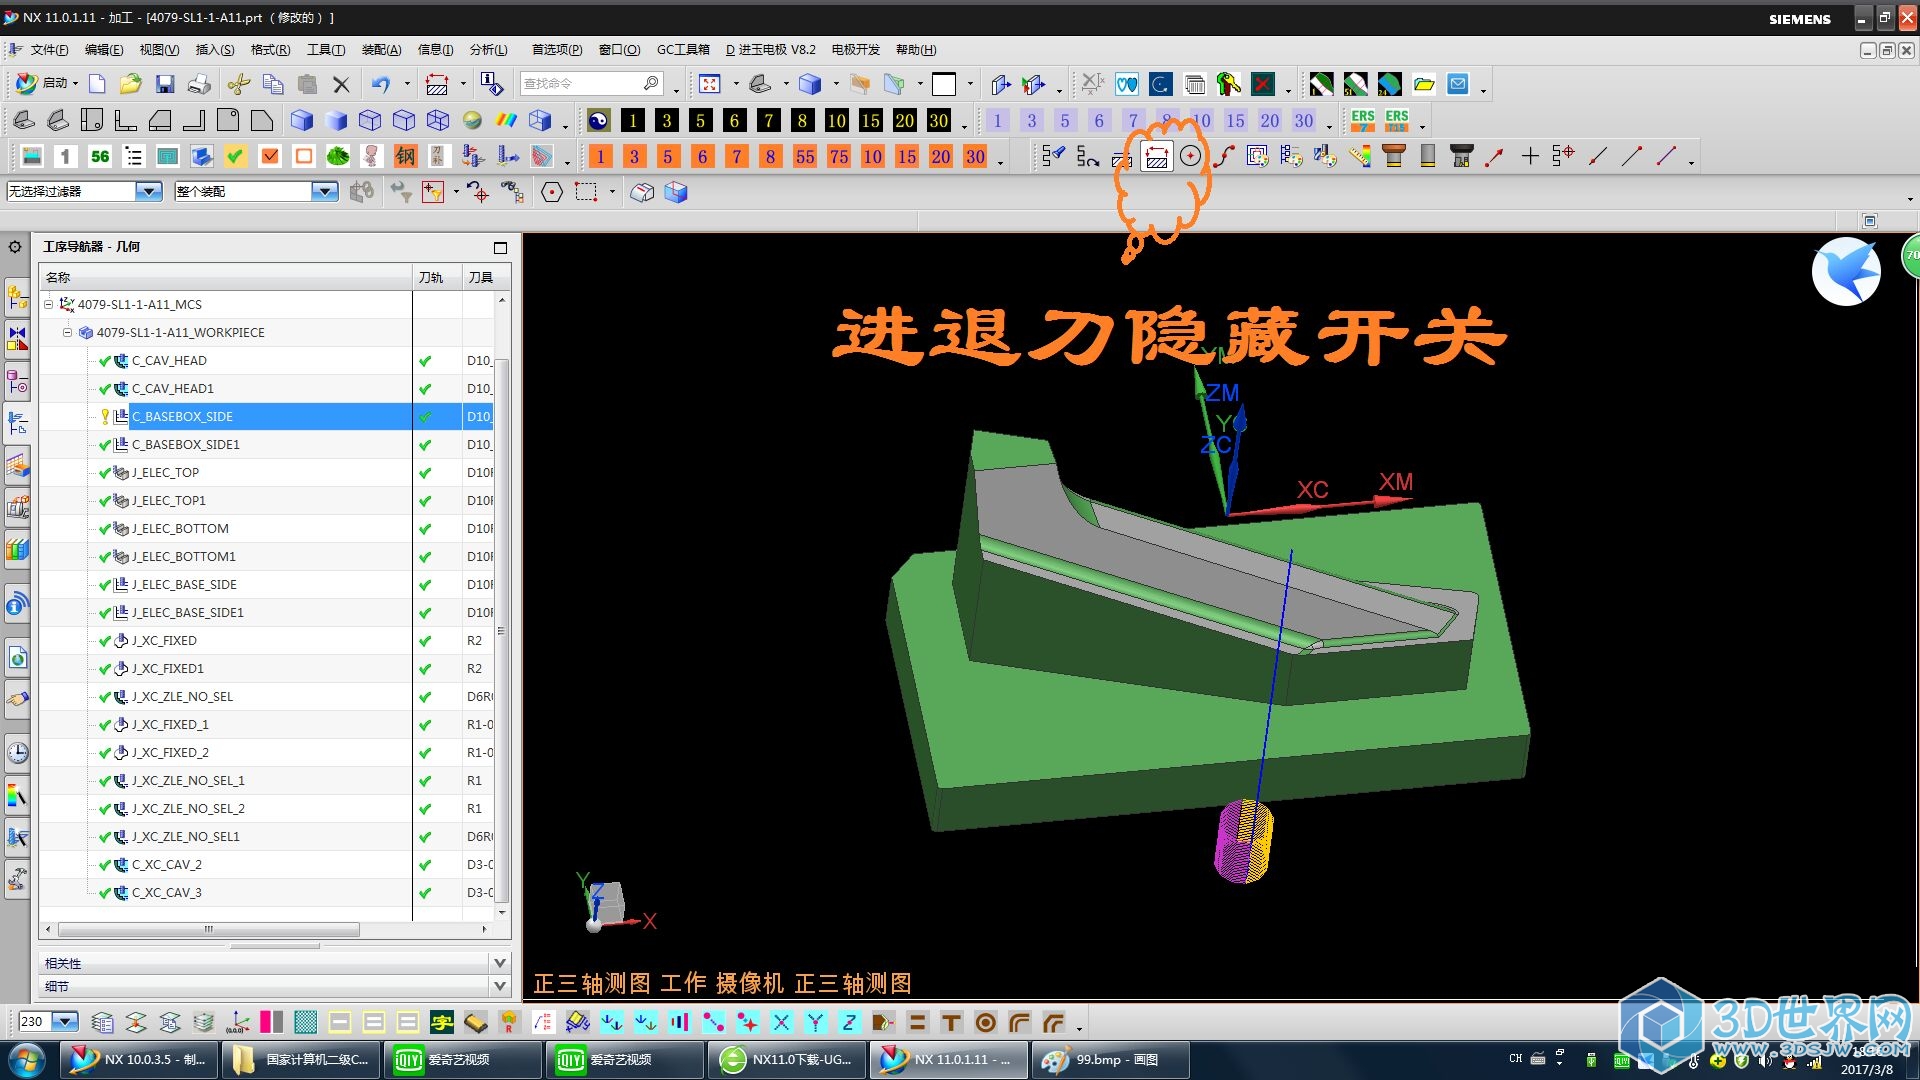
Task: Click the Fit view icon
Action: (710, 84)
